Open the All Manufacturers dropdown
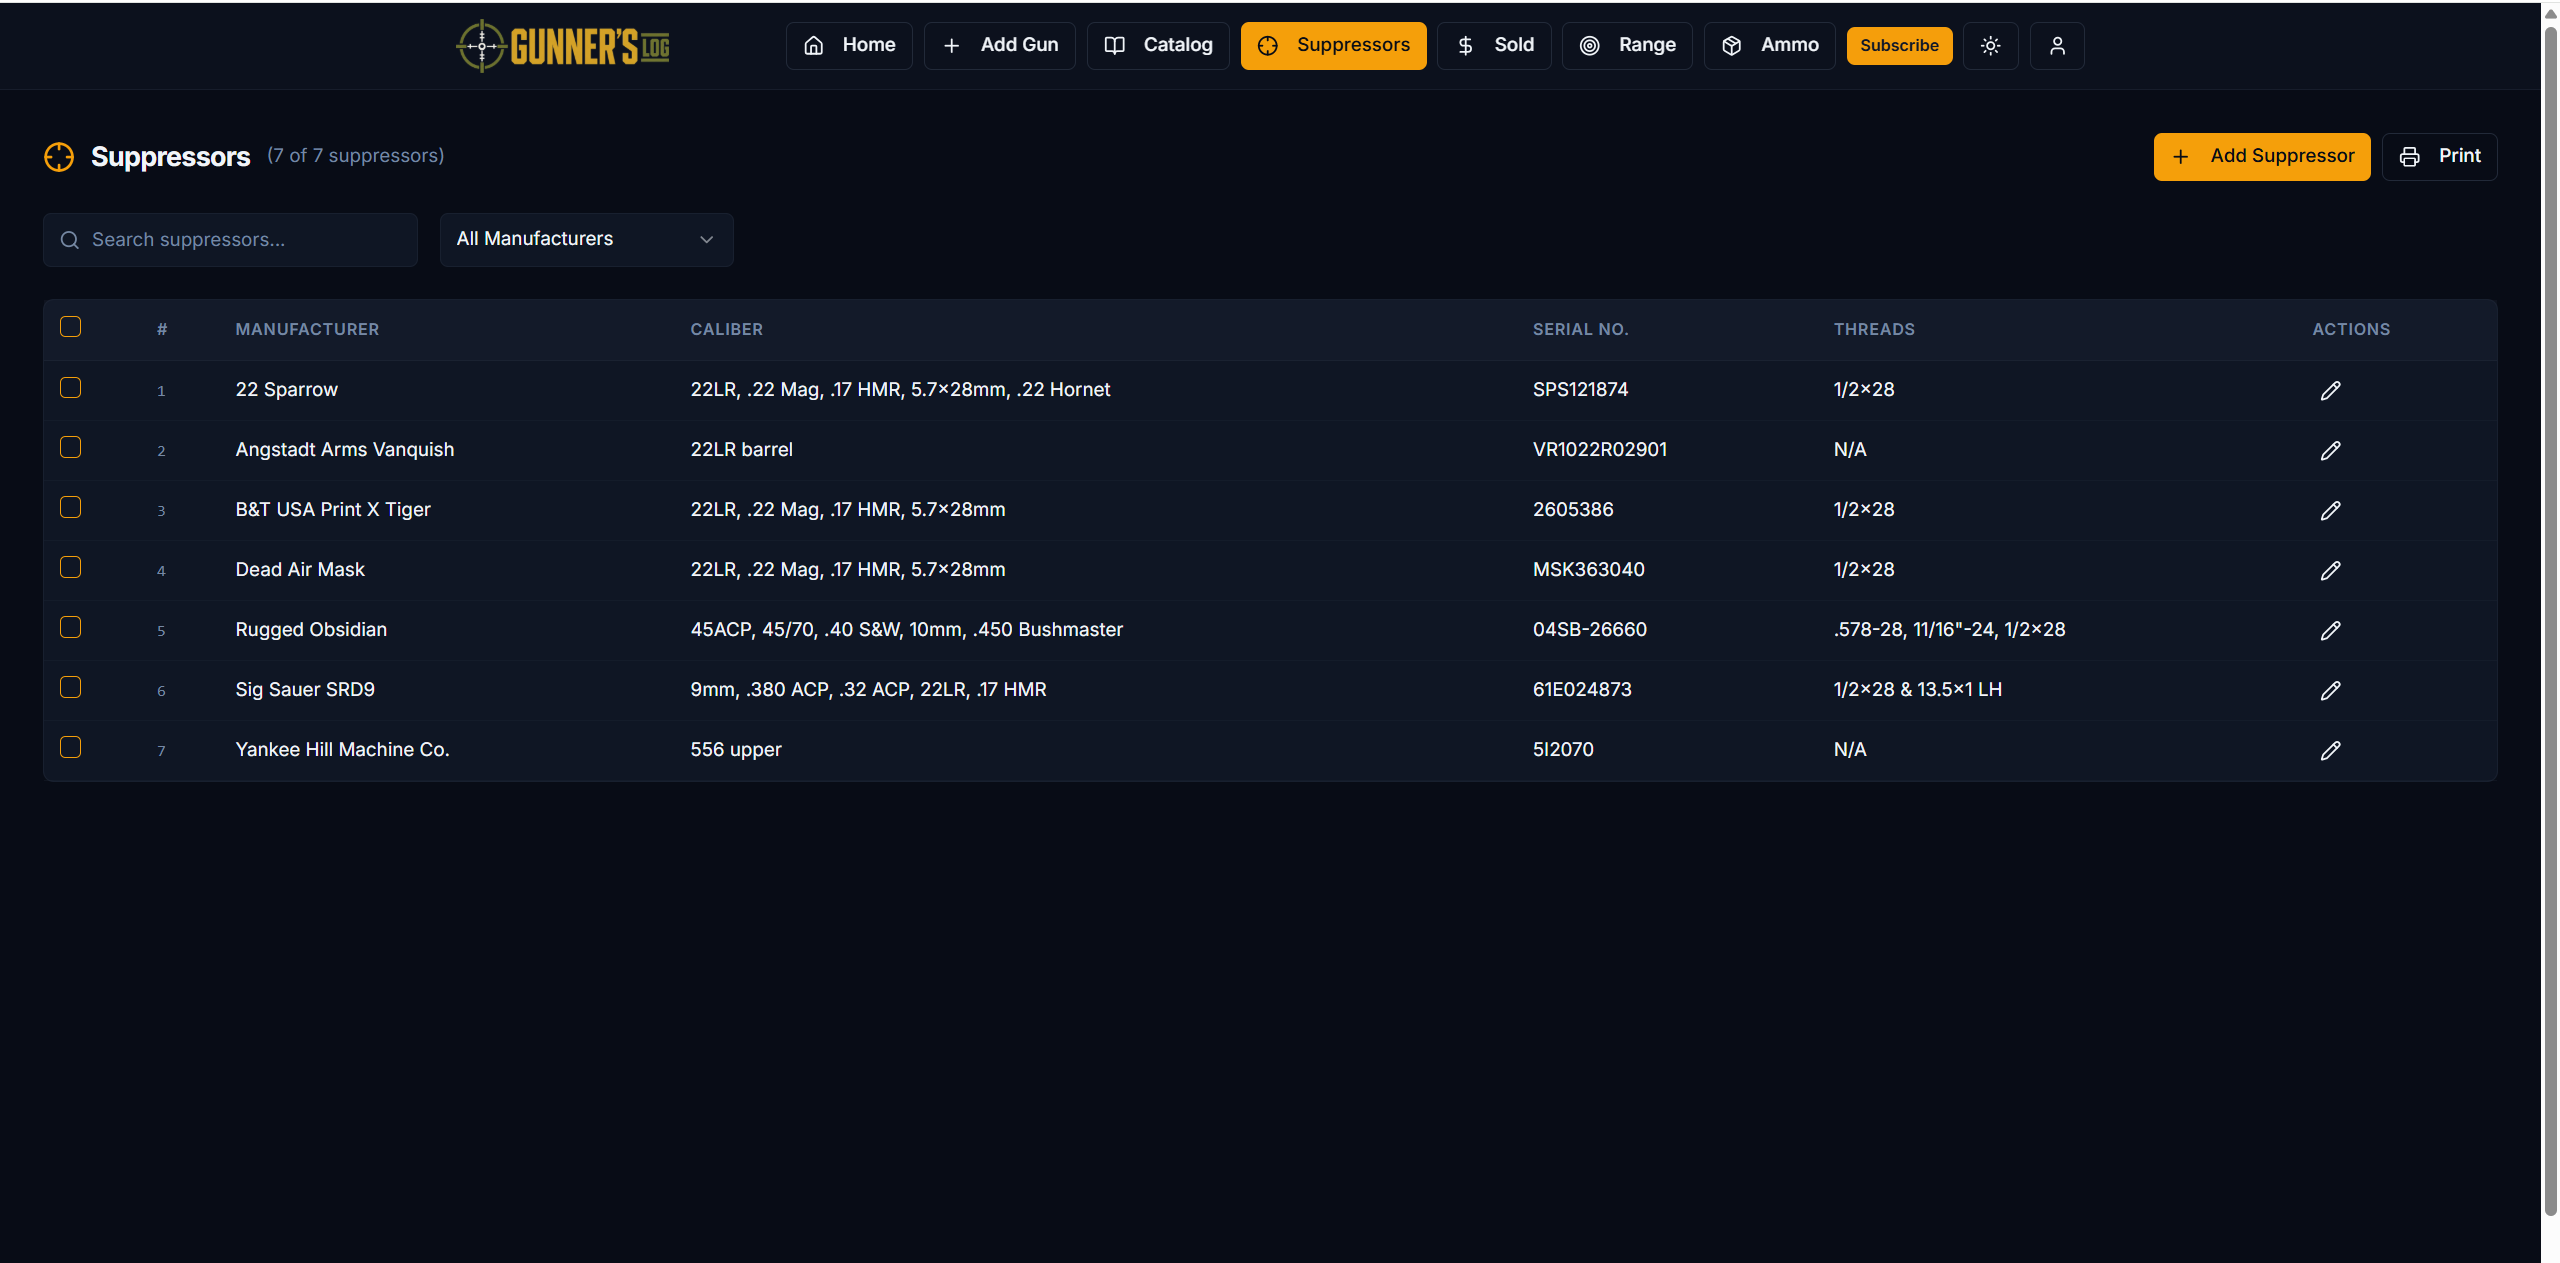Image resolution: width=2560 pixels, height=1263 pixels. pyautogui.click(x=586, y=239)
